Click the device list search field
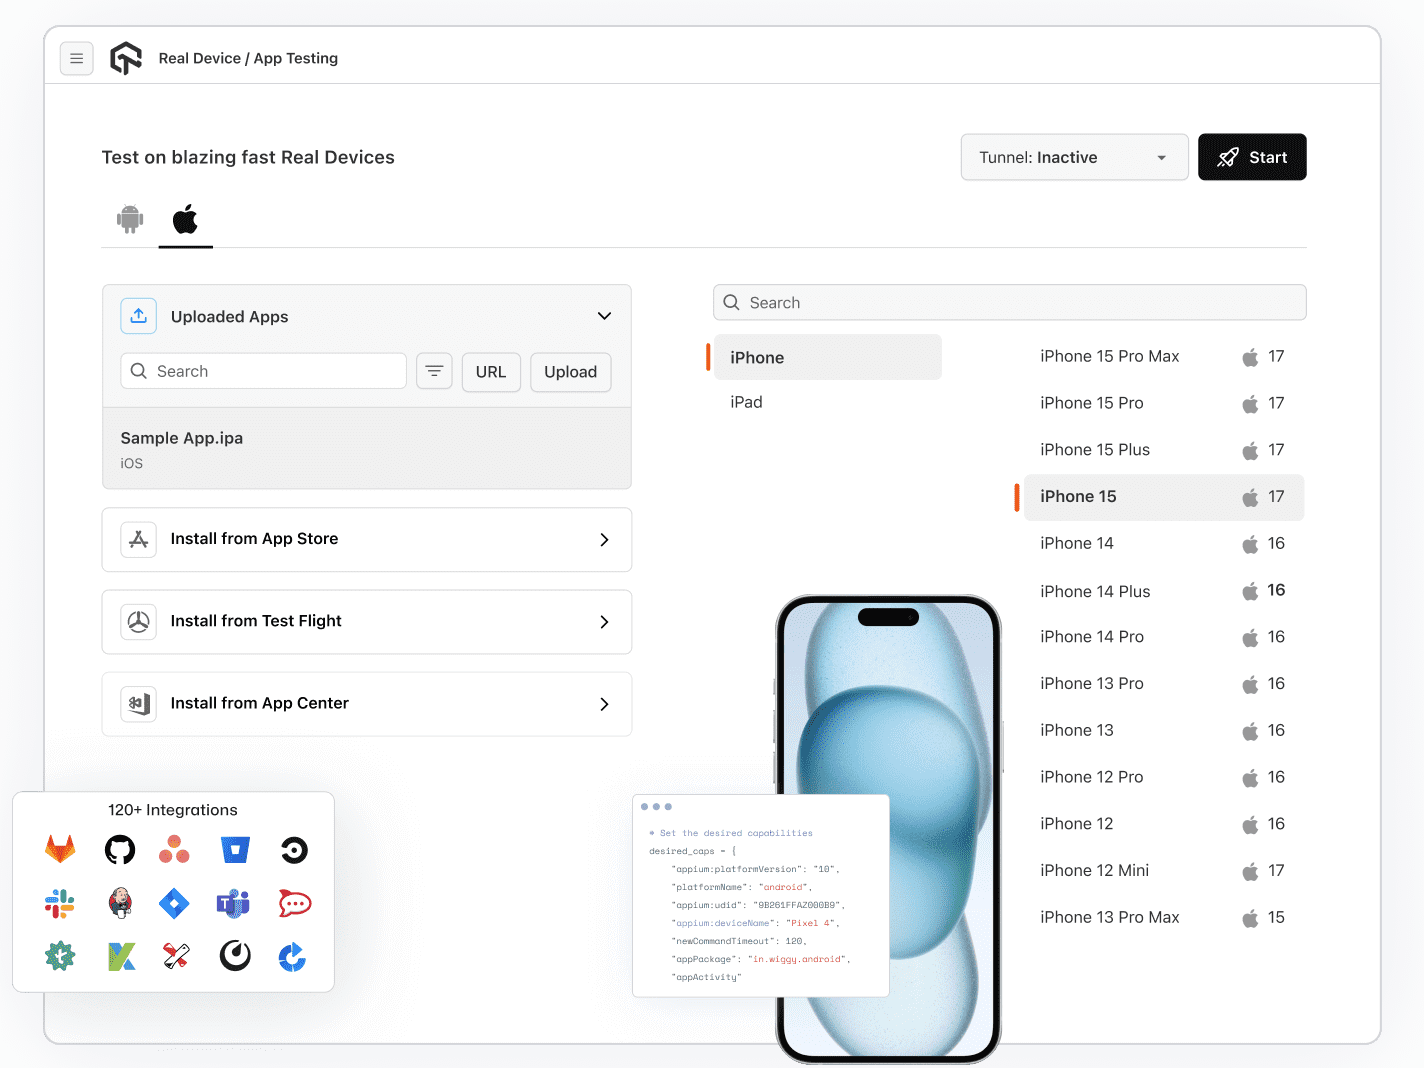This screenshot has width=1424, height=1068. [1009, 302]
